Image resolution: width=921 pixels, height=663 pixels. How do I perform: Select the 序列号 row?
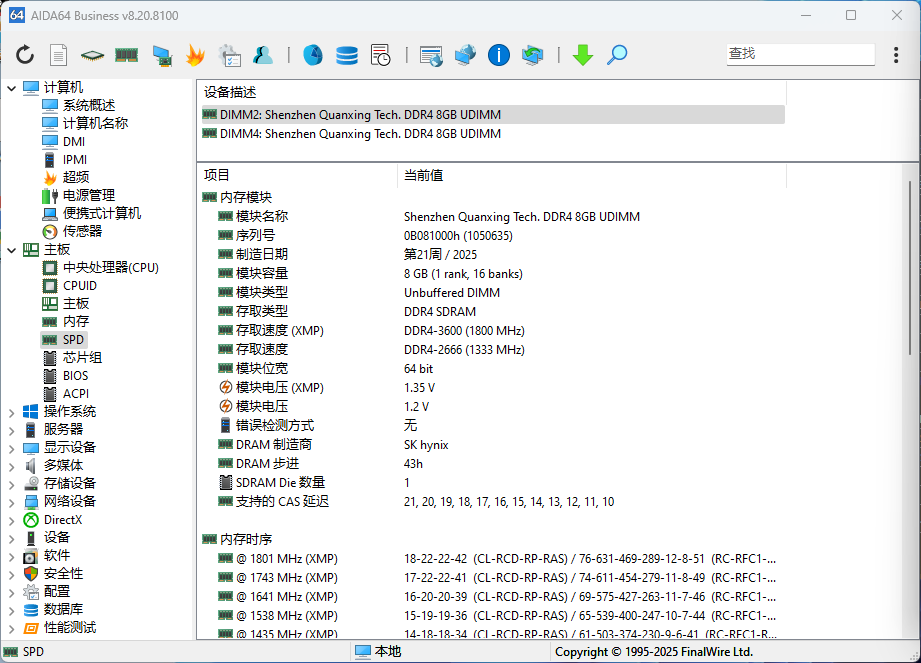[493, 235]
